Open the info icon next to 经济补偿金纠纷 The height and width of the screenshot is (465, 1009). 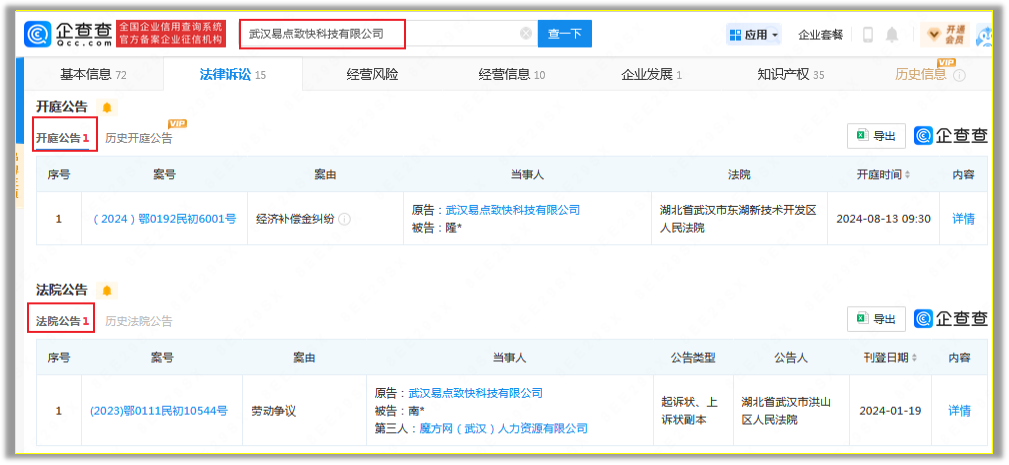344,219
